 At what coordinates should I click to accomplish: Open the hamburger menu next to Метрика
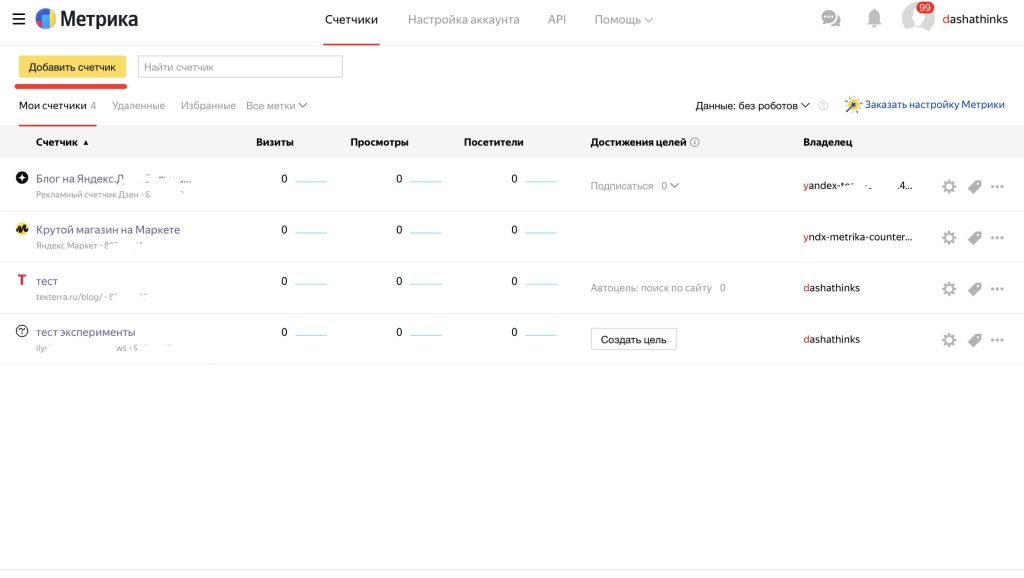coord(18,19)
